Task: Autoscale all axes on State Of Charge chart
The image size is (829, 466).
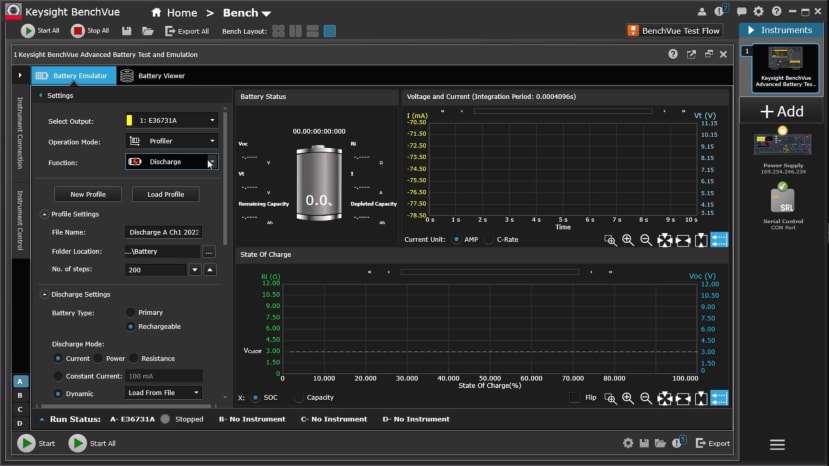Action: tap(665, 398)
